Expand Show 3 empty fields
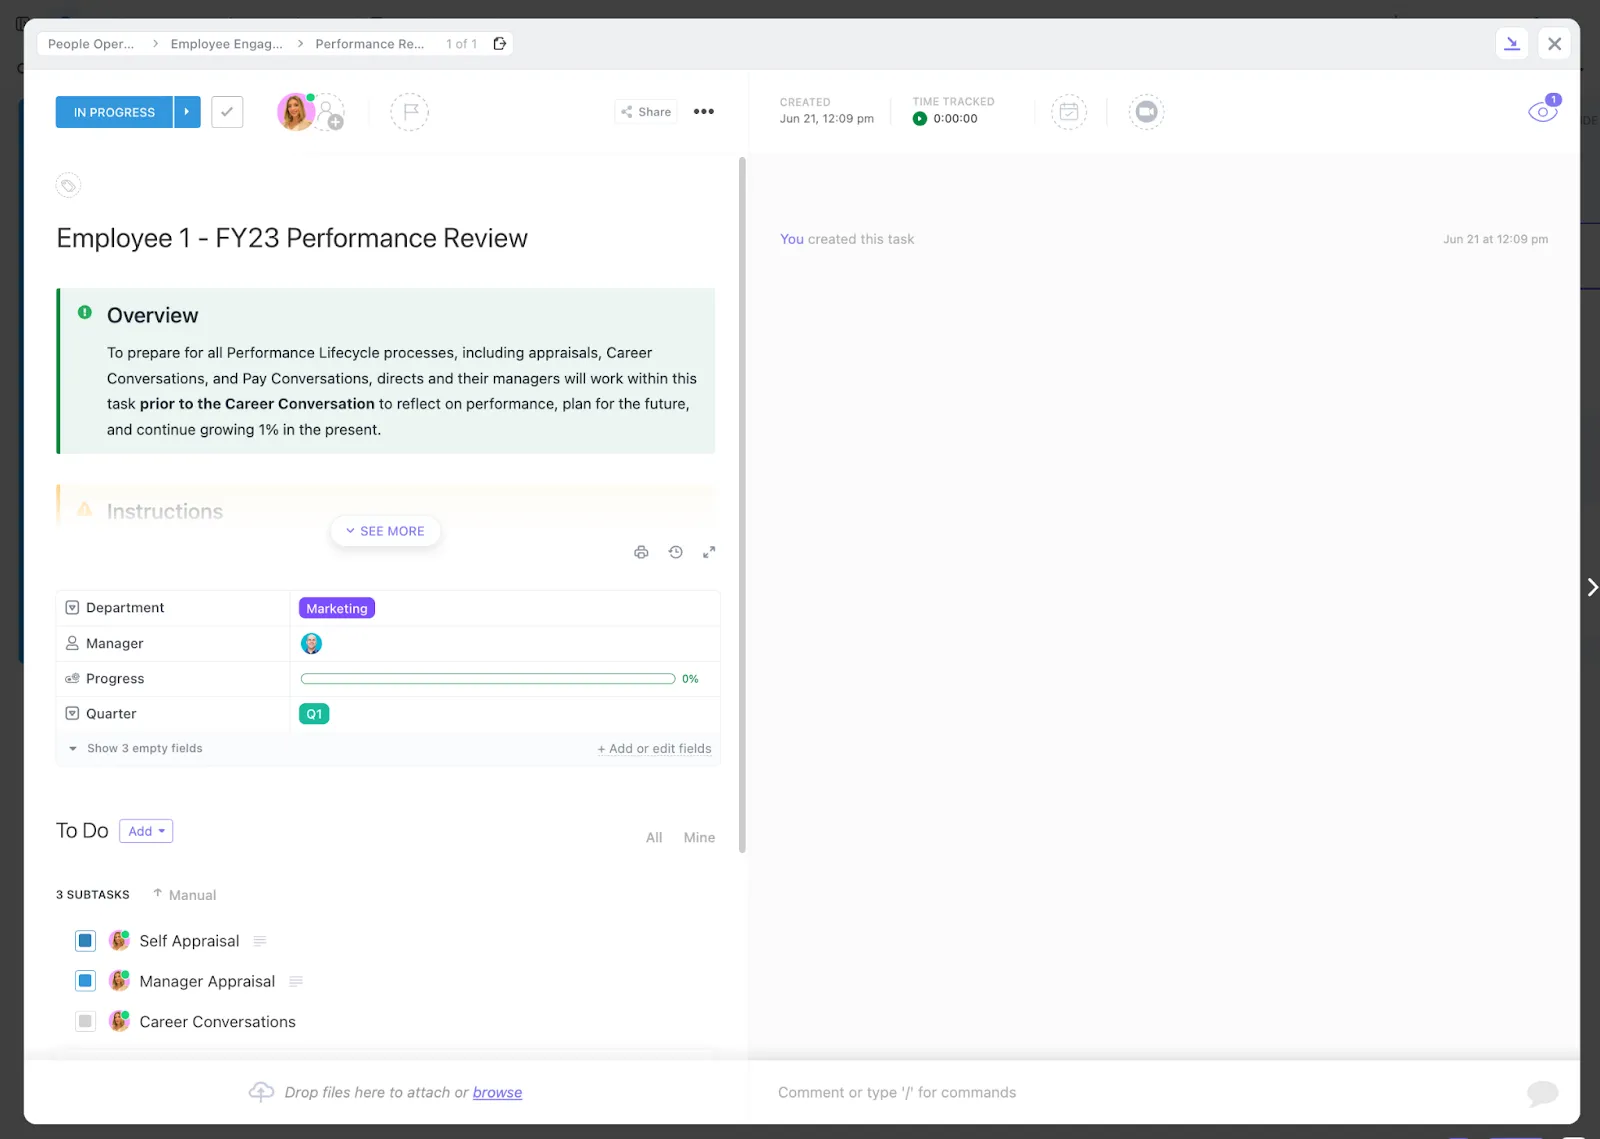 click(135, 748)
